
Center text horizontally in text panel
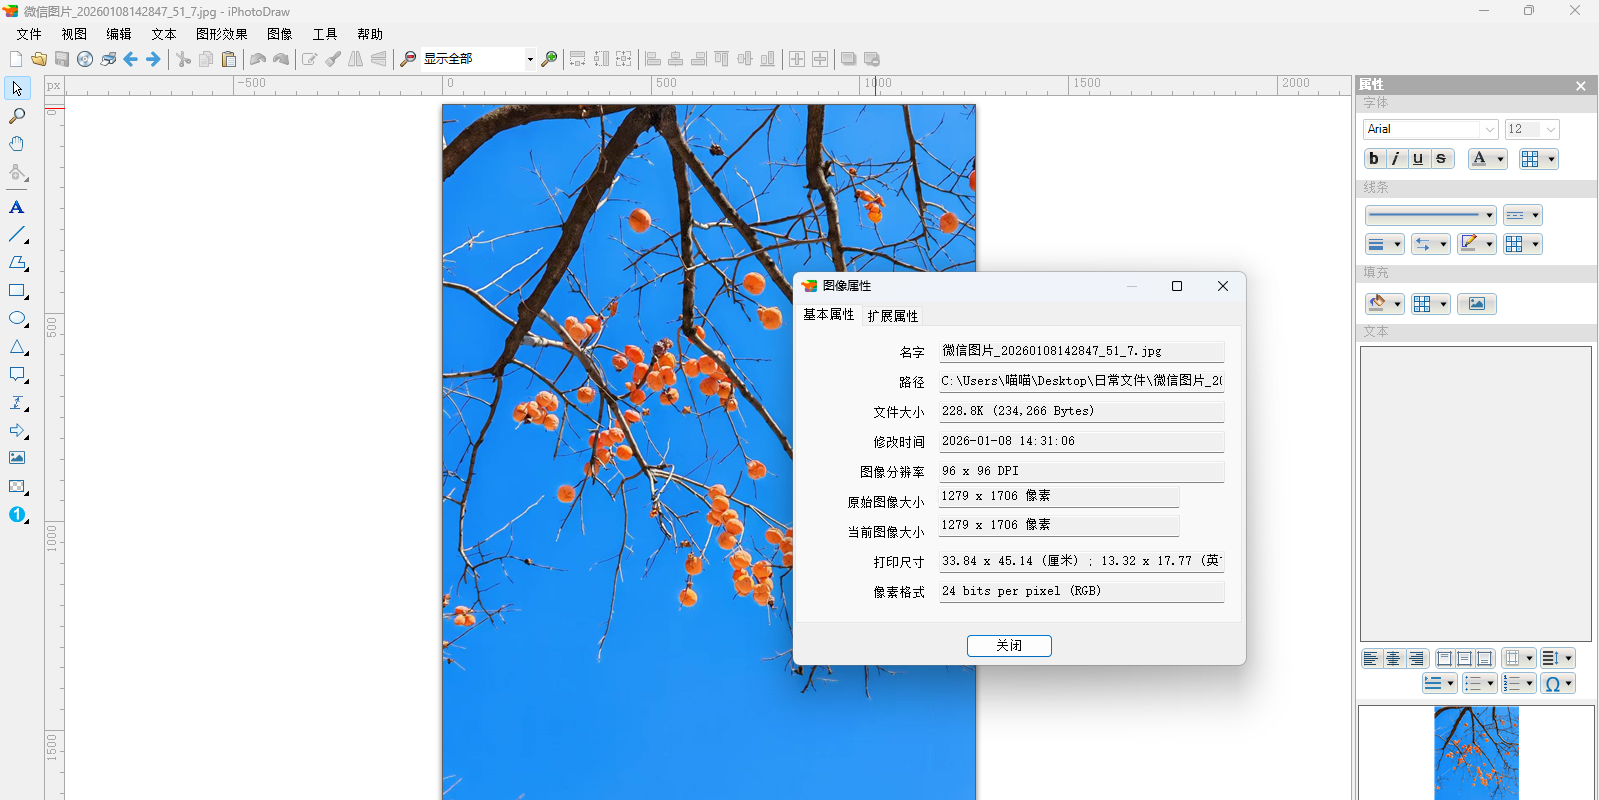click(x=1393, y=658)
